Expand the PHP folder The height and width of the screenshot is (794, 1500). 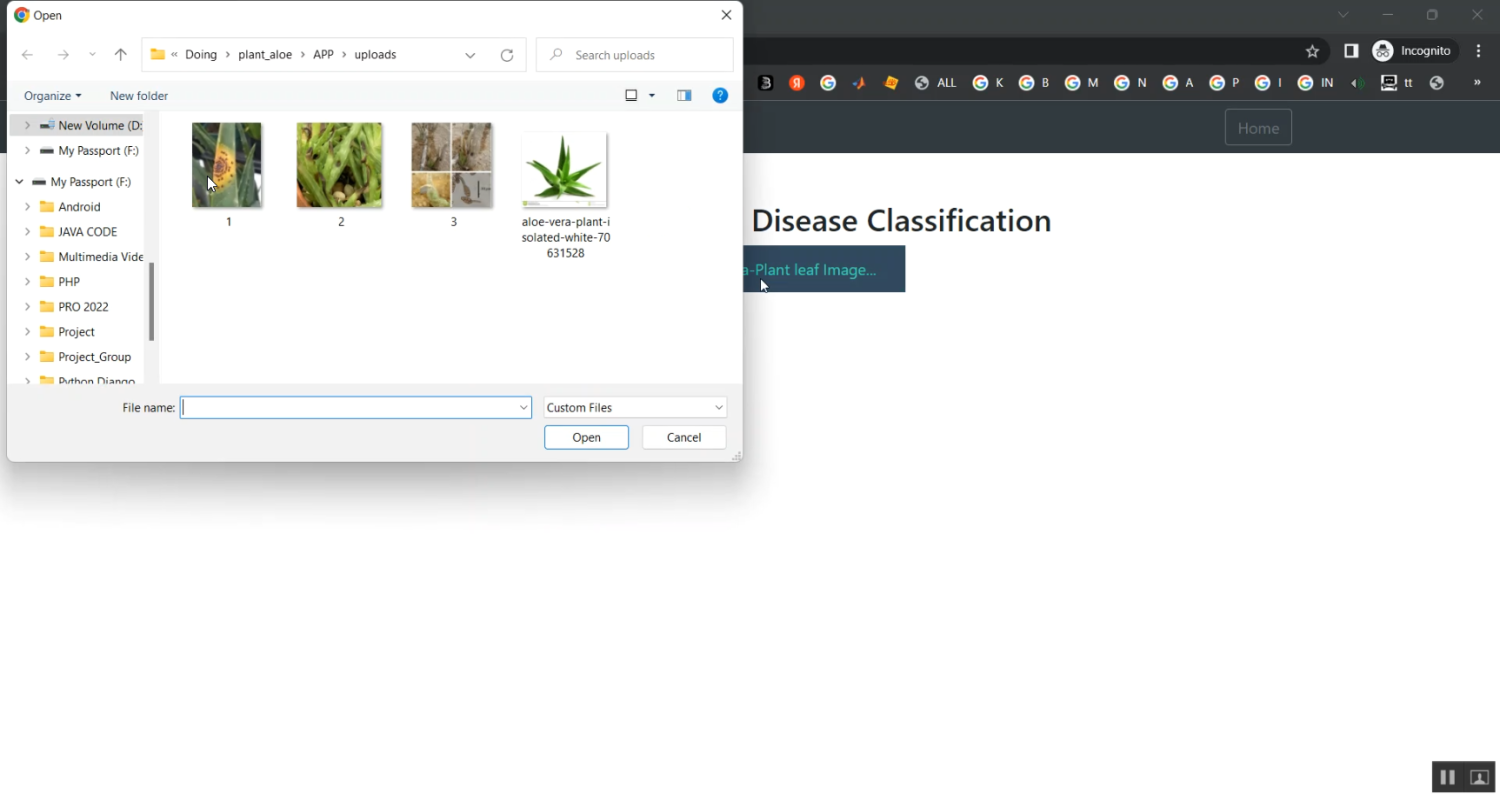click(27, 282)
